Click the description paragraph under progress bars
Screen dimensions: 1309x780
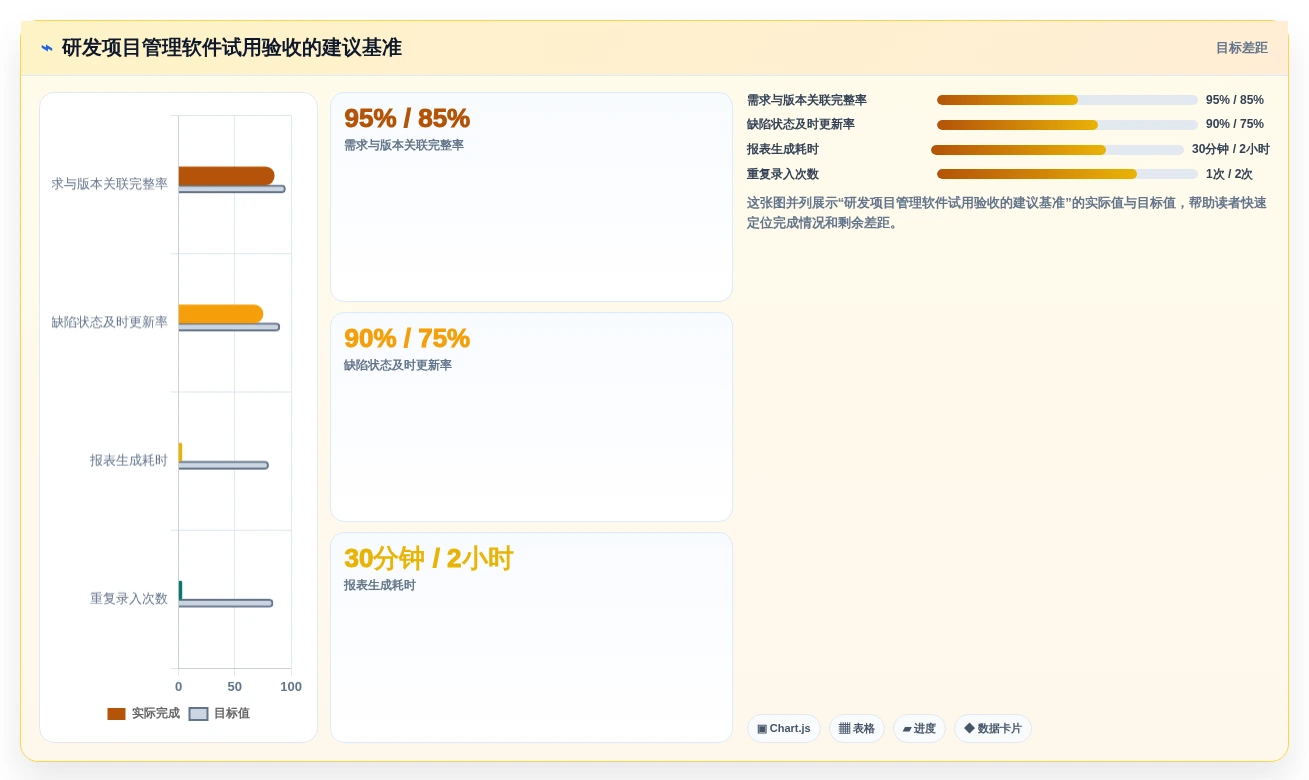coord(1007,213)
